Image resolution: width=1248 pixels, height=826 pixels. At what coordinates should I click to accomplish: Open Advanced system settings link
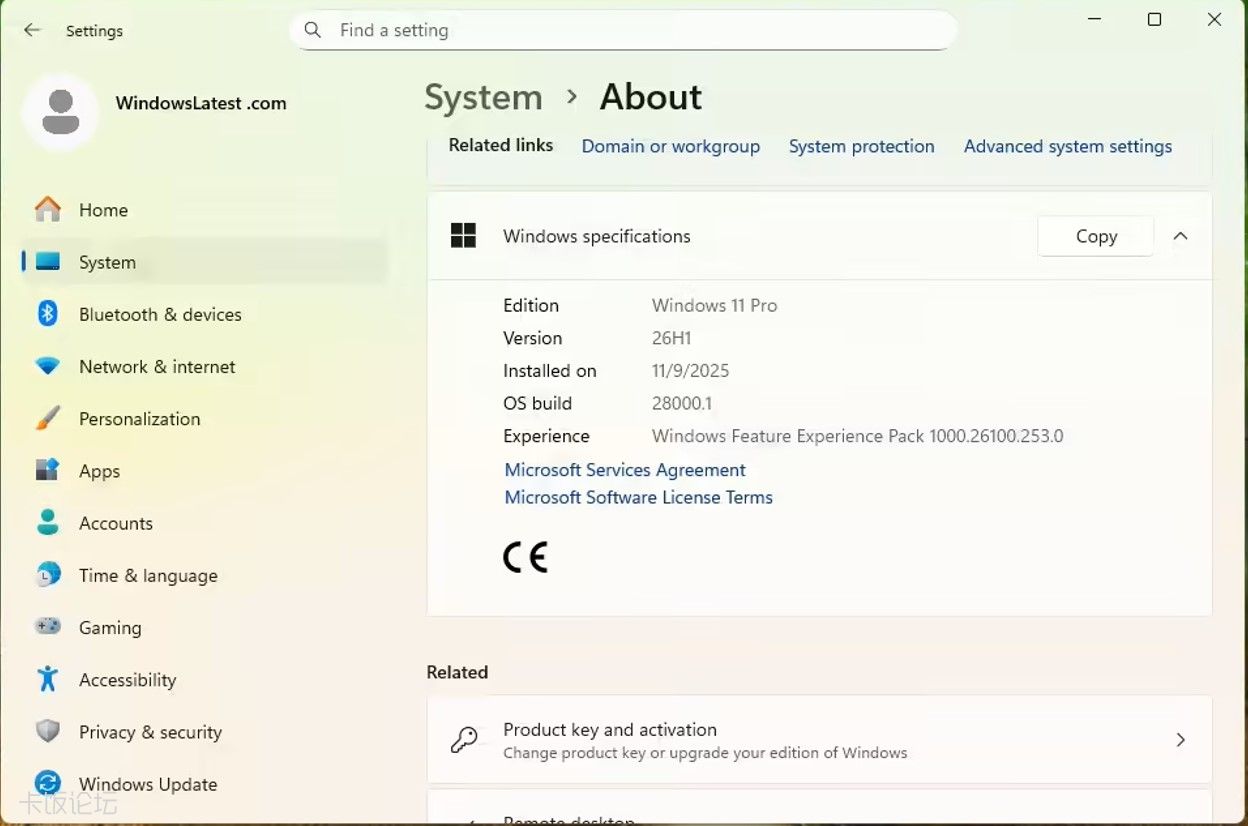(1067, 146)
